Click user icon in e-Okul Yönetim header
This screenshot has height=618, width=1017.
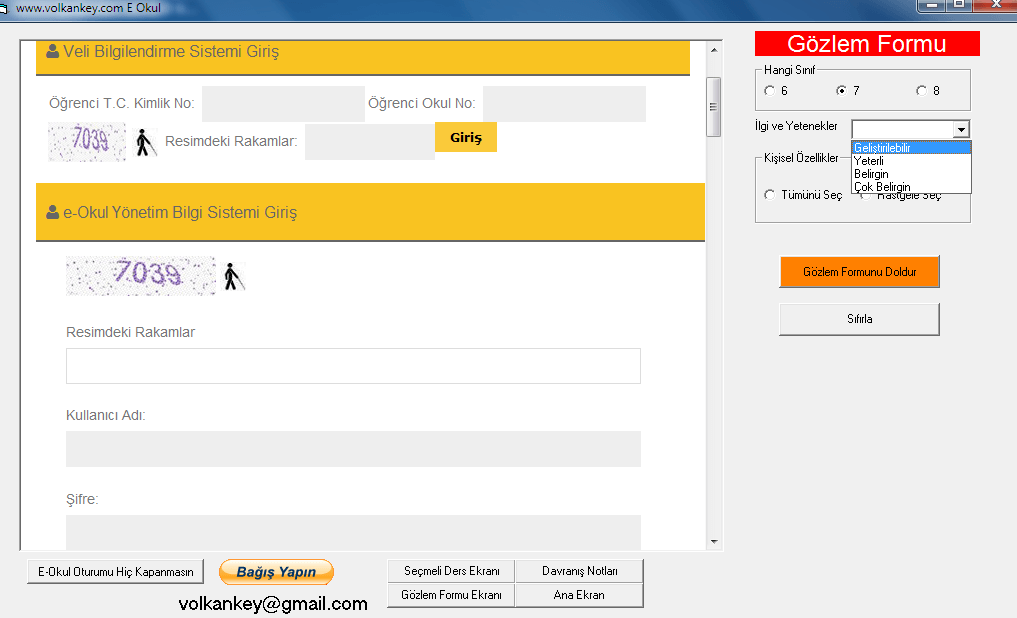(x=53, y=213)
